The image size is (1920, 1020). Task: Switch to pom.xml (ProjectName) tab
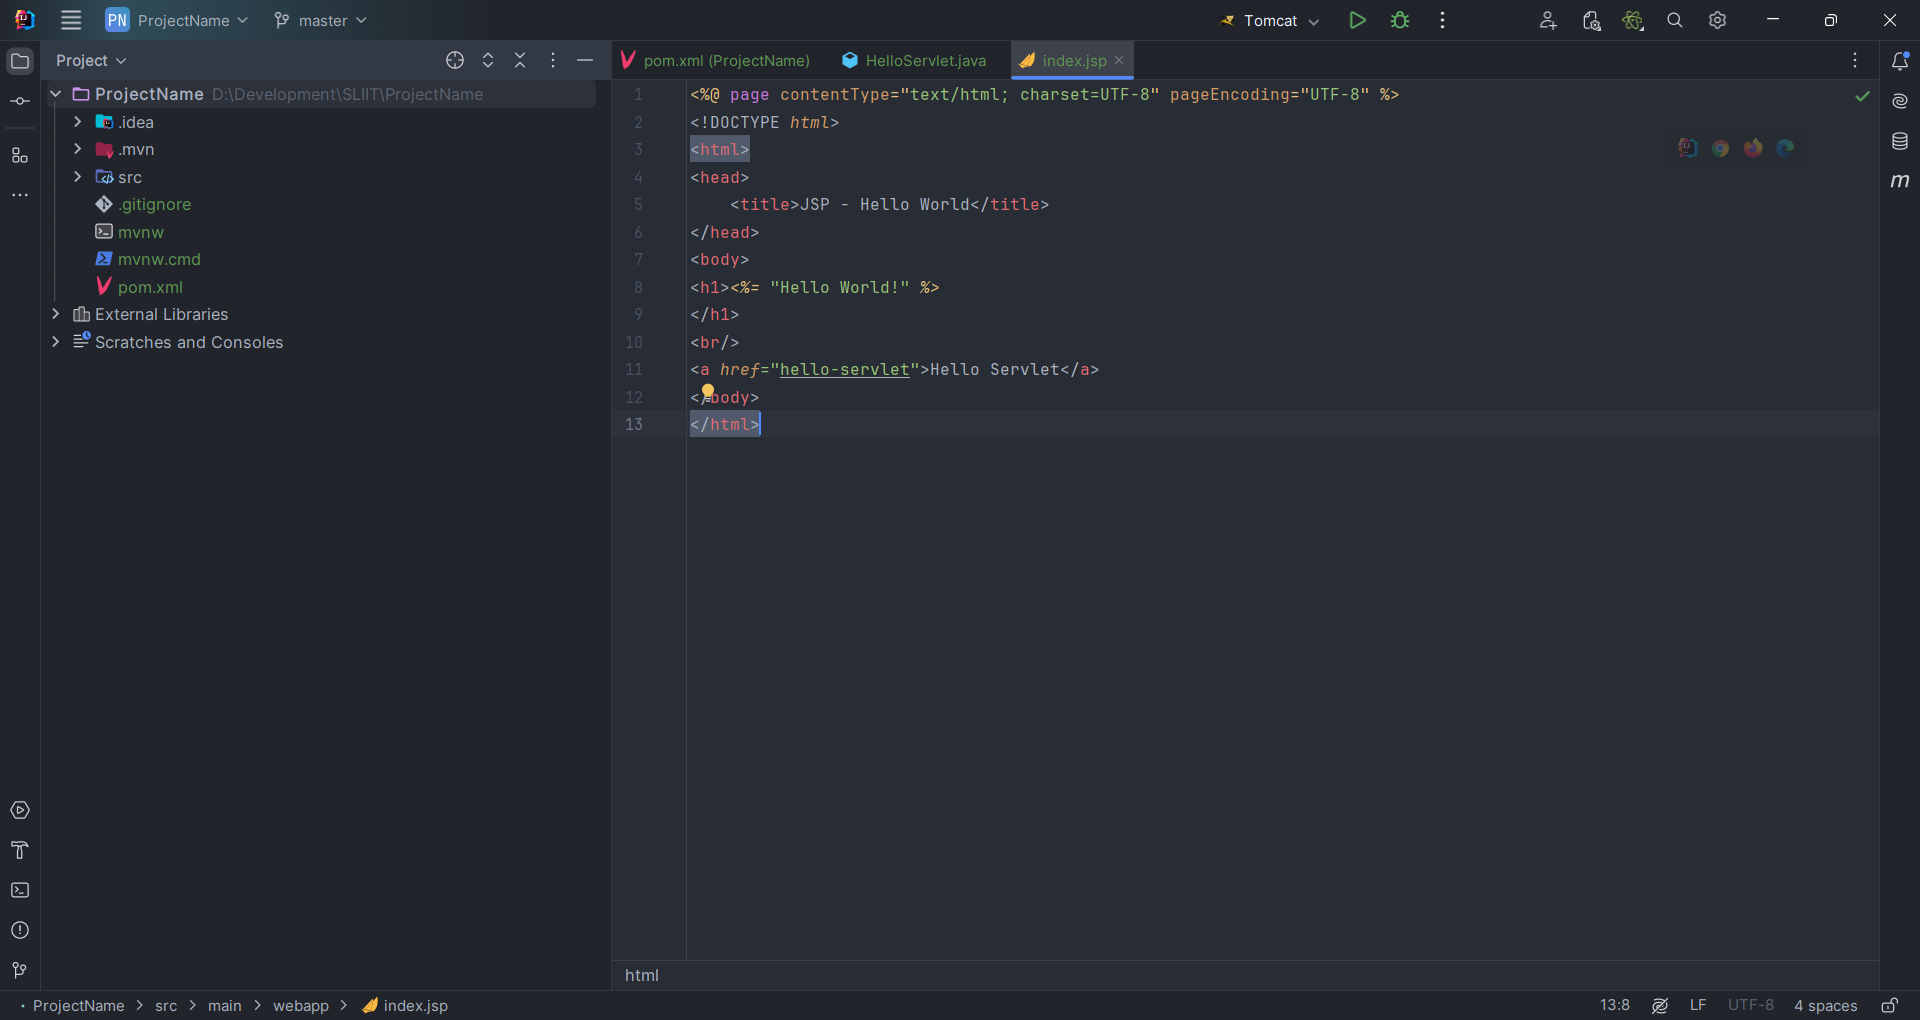pos(716,60)
